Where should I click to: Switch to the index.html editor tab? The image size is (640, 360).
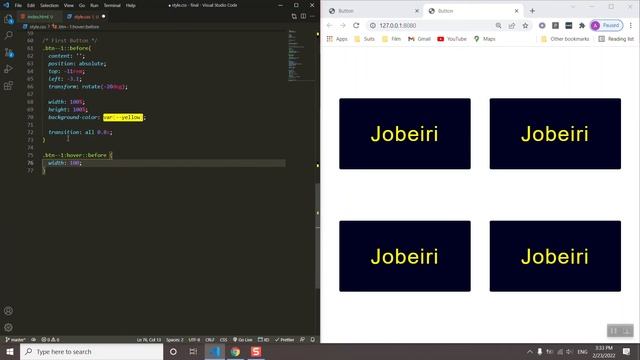(x=40, y=17)
